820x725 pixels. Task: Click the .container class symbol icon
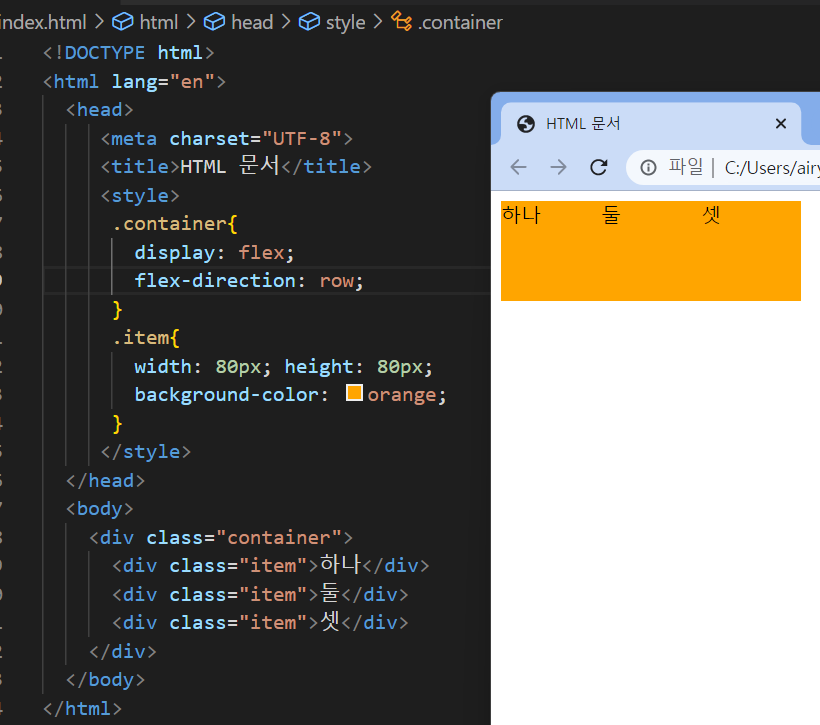point(402,21)
